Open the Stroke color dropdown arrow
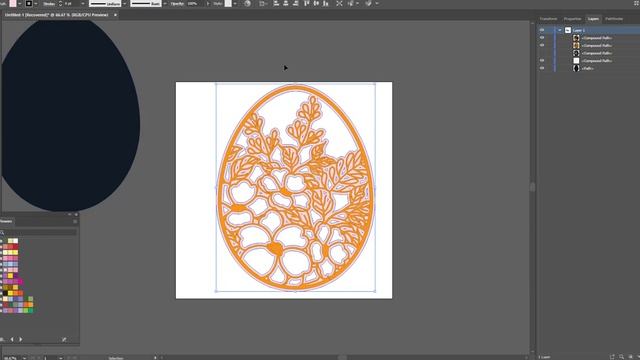640x360 pixels. [x=36, y=4]
